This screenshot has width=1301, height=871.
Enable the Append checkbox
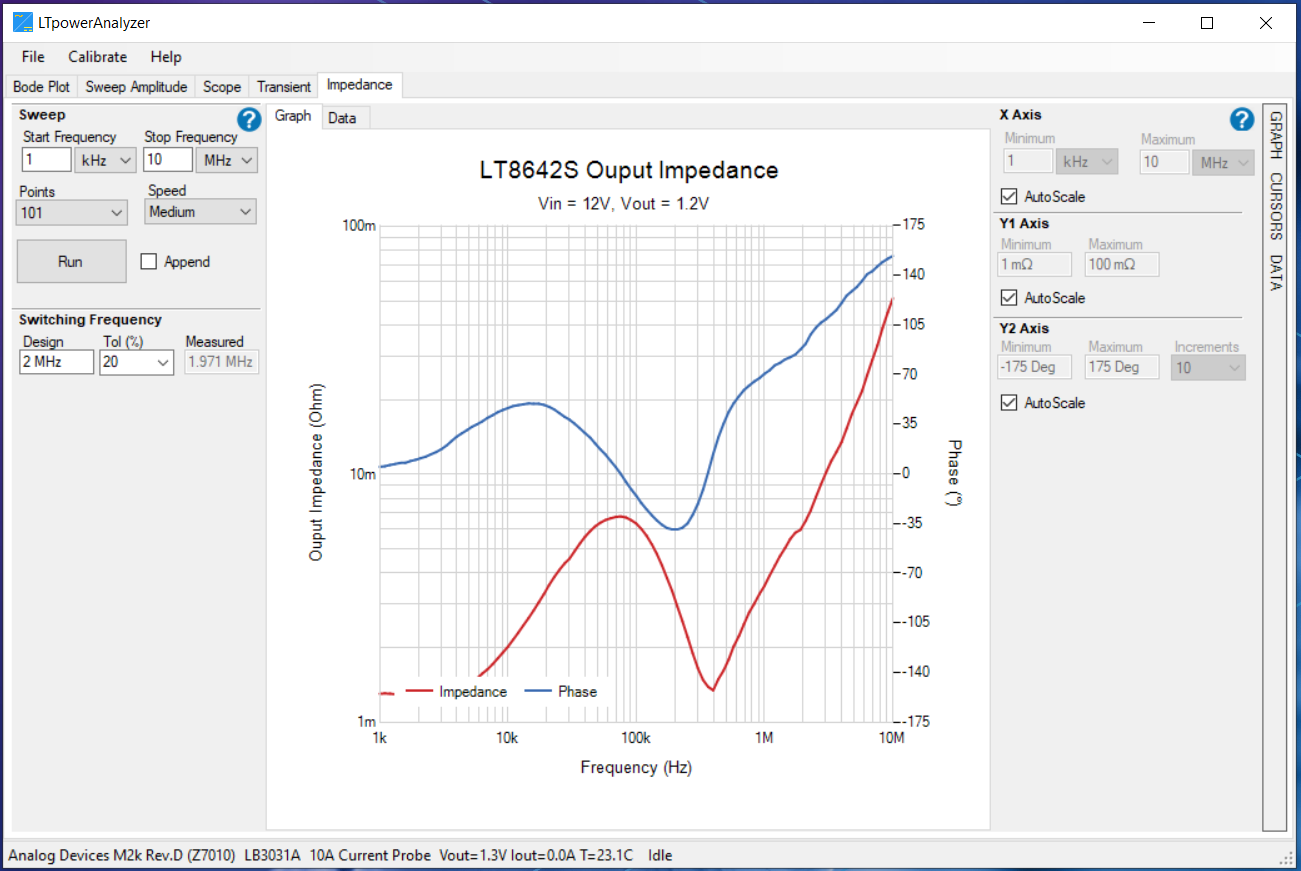(146, 261)
